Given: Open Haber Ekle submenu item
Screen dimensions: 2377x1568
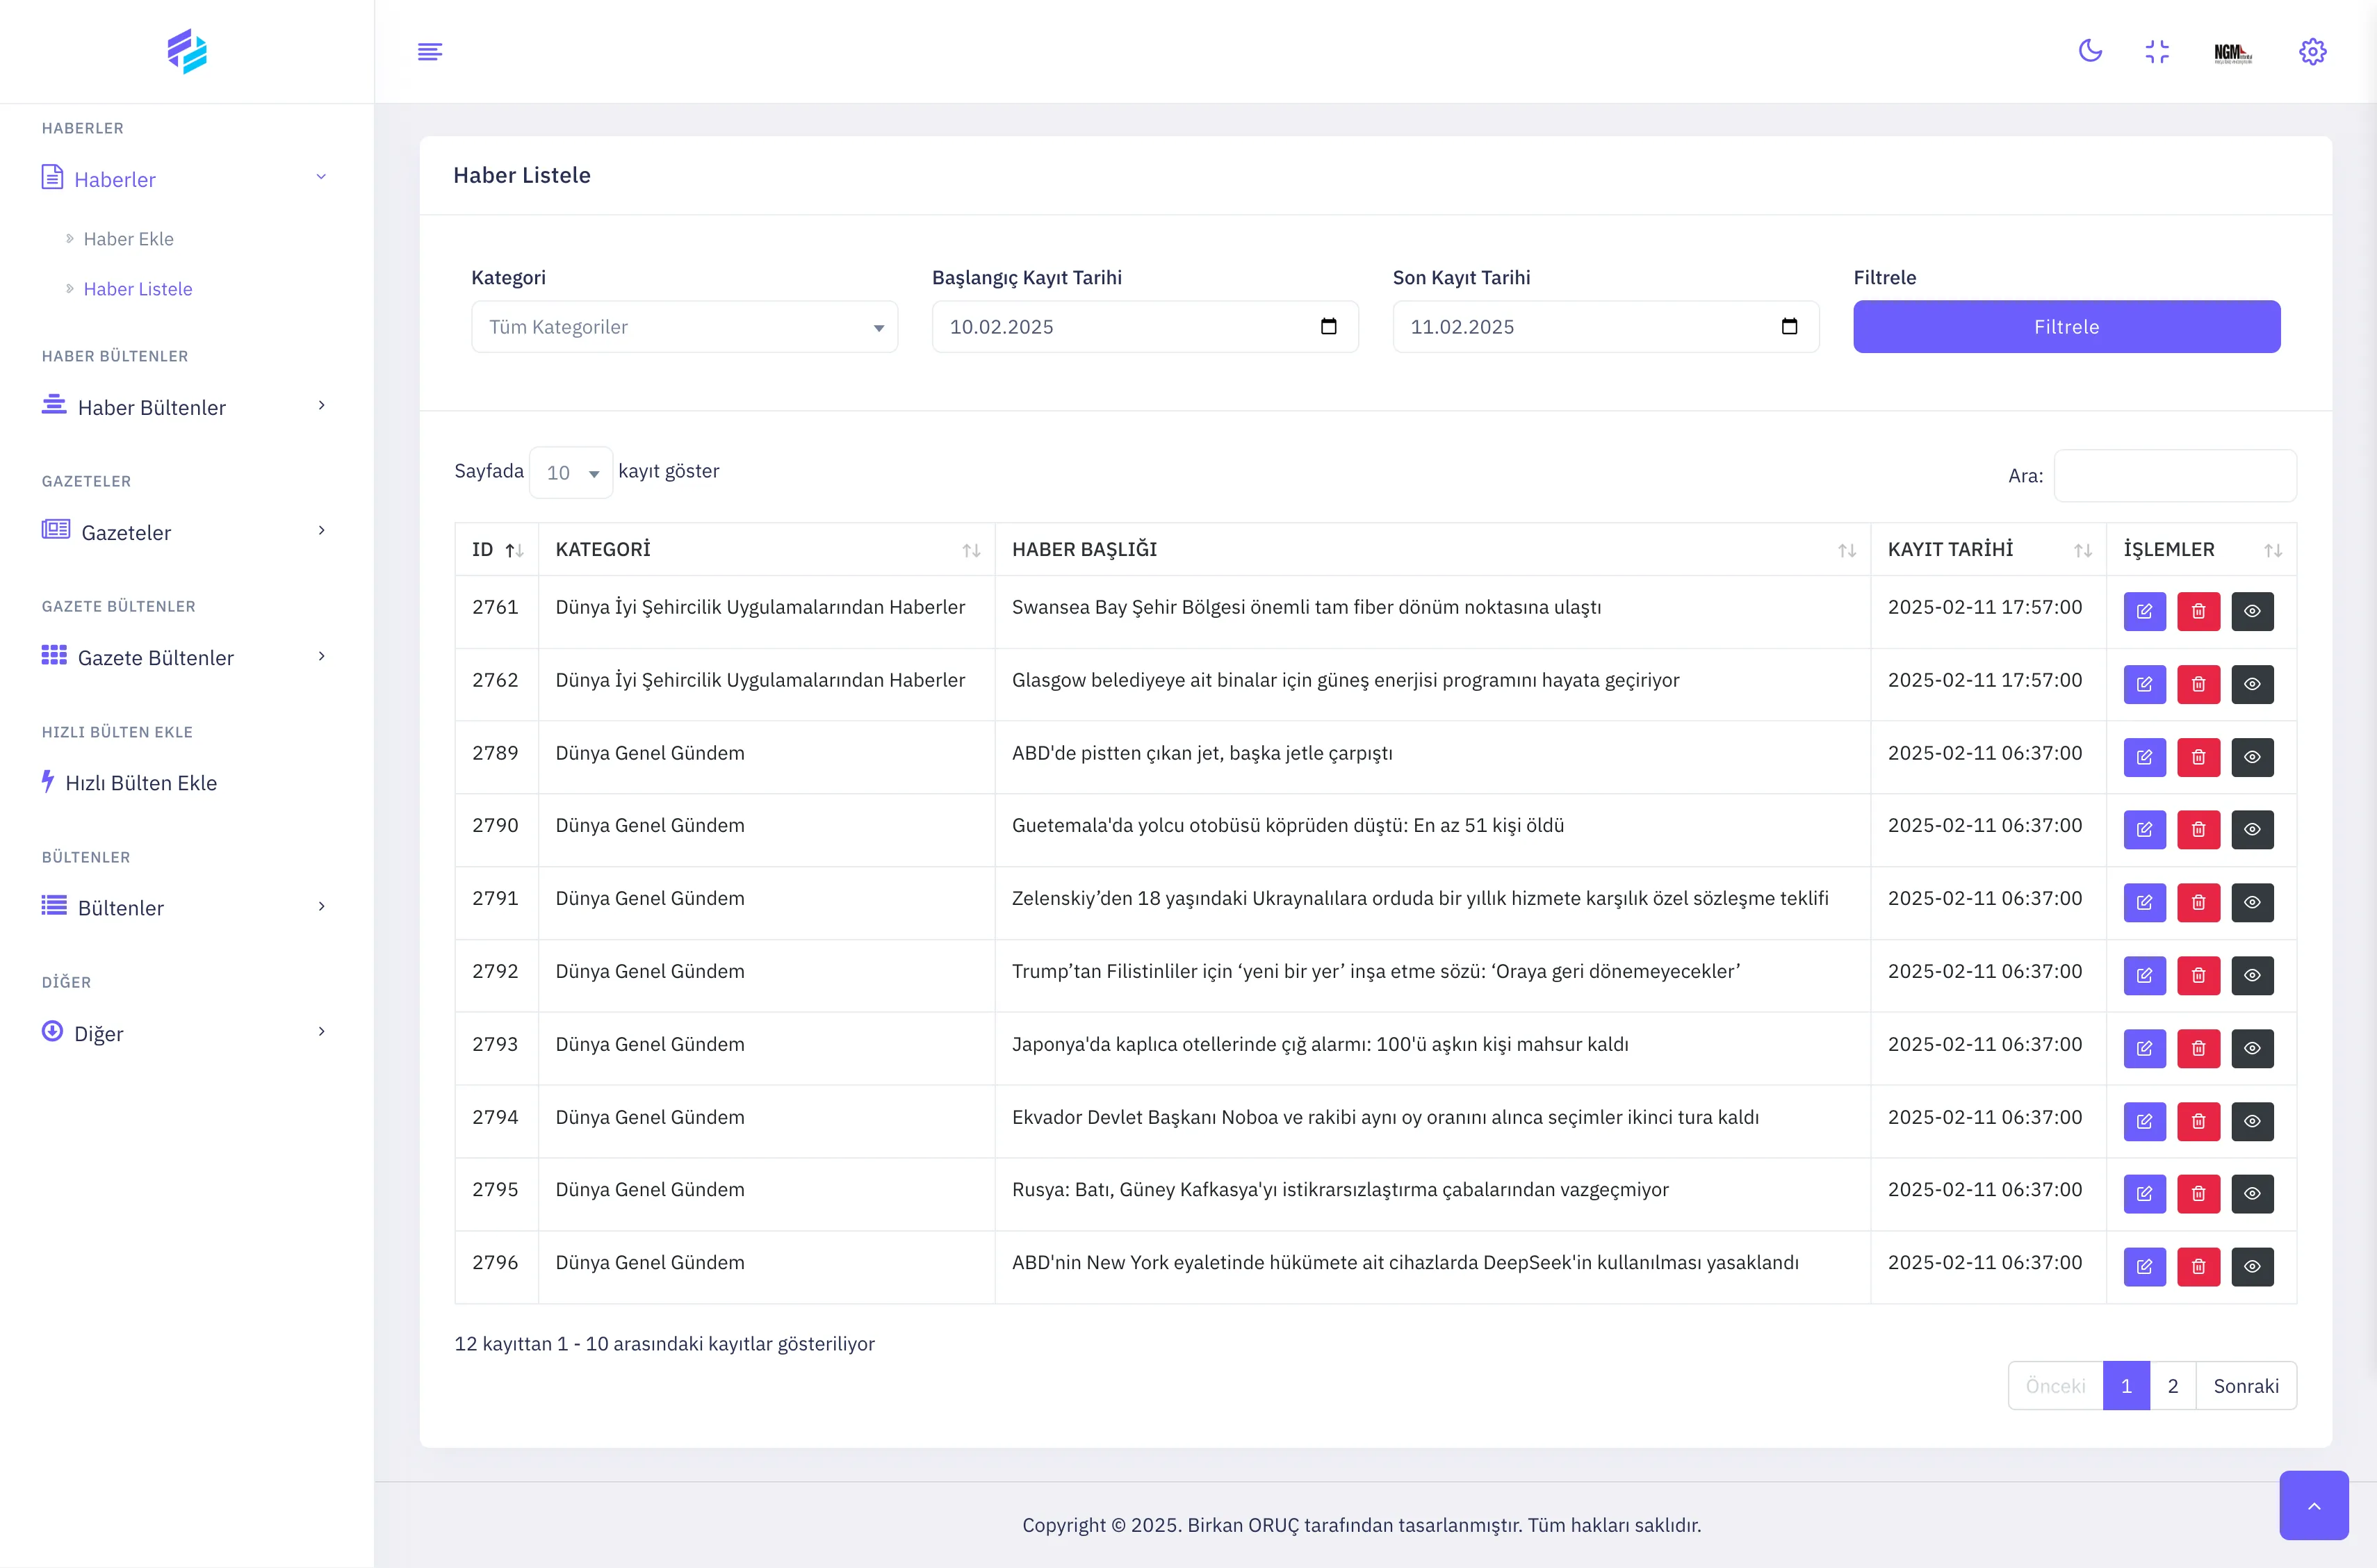Looking at the screenshot, I should tap(128, 239).
